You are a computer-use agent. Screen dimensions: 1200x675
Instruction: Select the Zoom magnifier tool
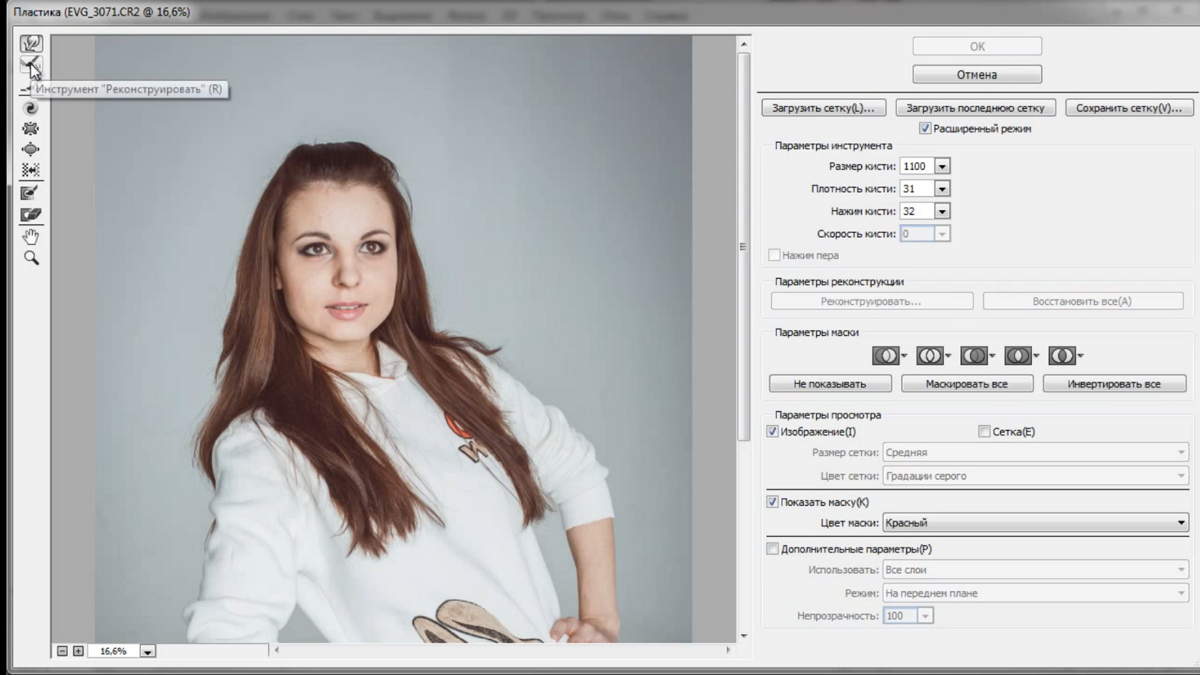point(31,258)
